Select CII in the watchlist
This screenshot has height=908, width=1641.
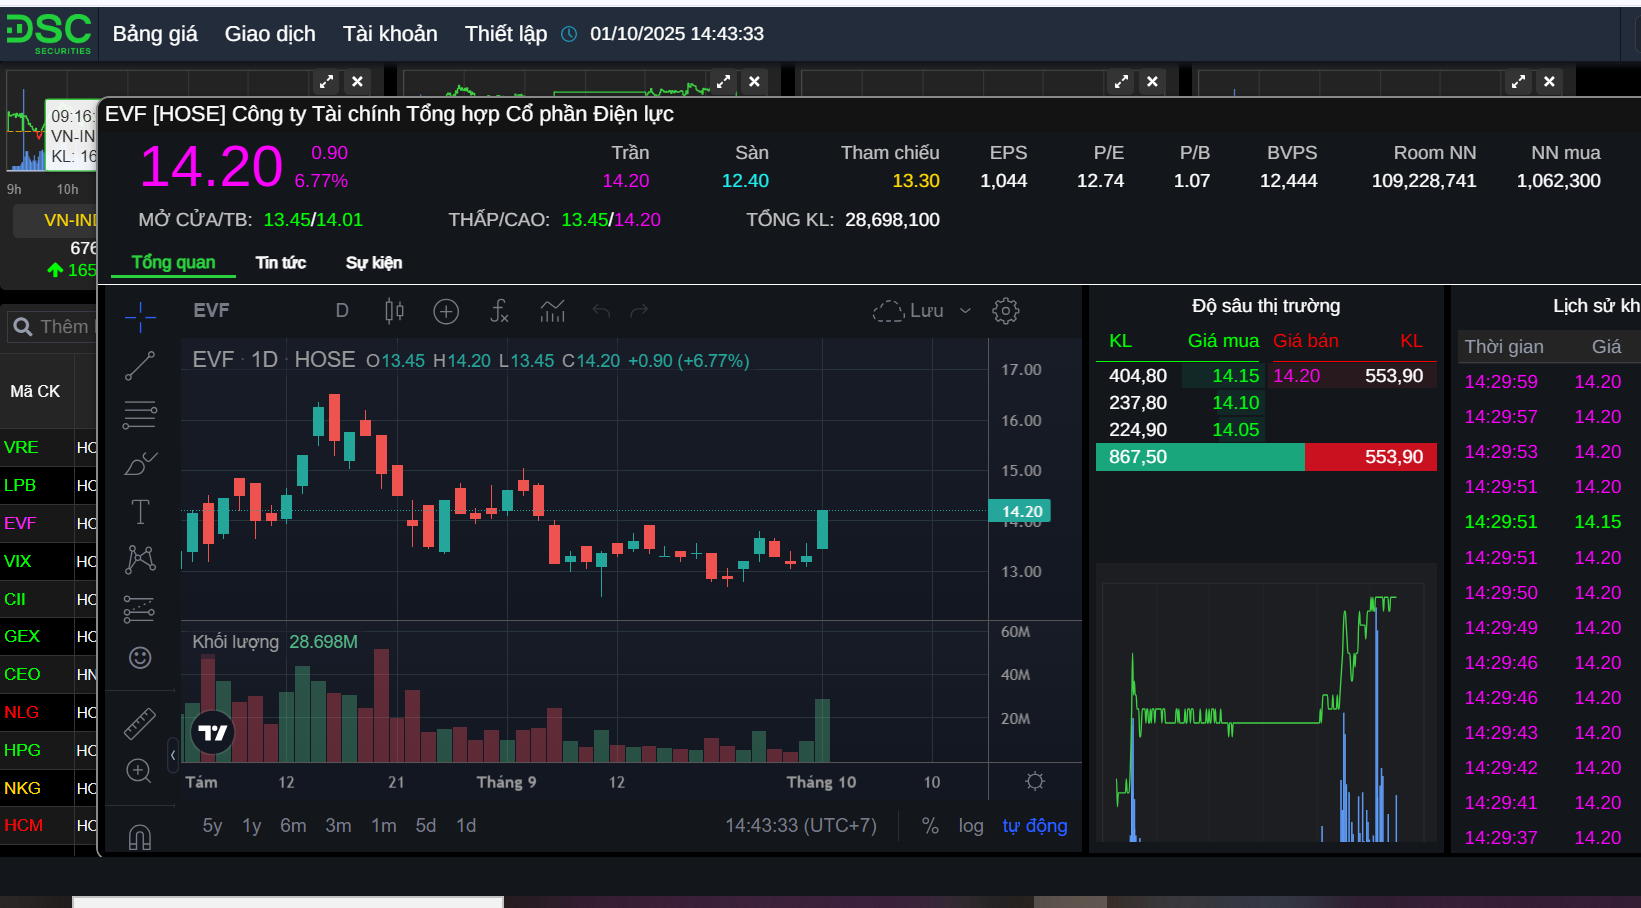pos(15,600)
